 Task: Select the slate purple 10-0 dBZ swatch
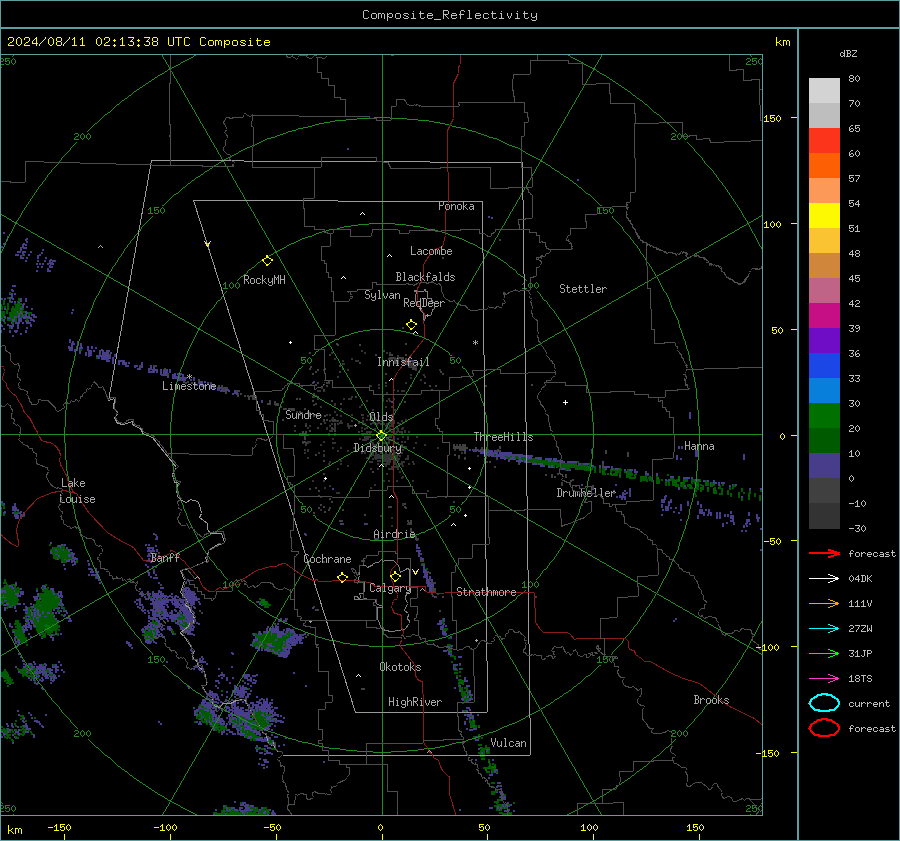point(824,466)
